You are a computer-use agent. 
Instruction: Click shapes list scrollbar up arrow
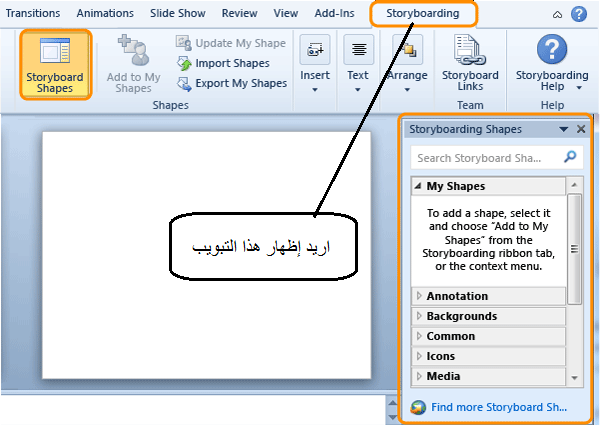pos(574,185)
